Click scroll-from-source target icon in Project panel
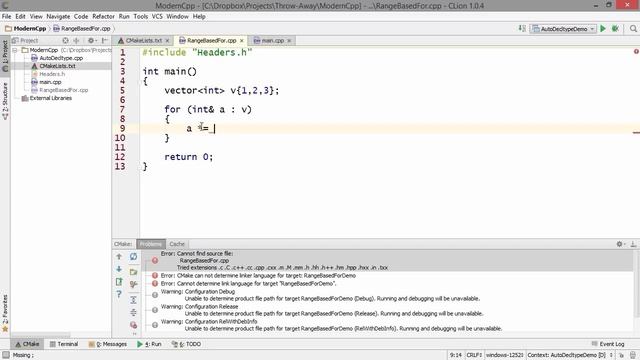 pos(65,40)
